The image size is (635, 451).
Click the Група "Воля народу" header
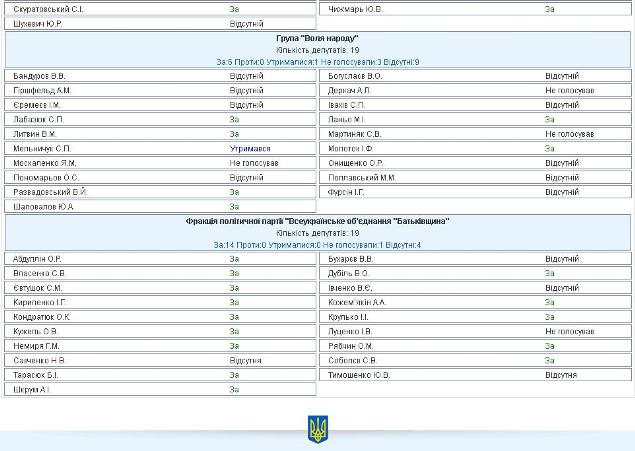click(x=317, y=38)
